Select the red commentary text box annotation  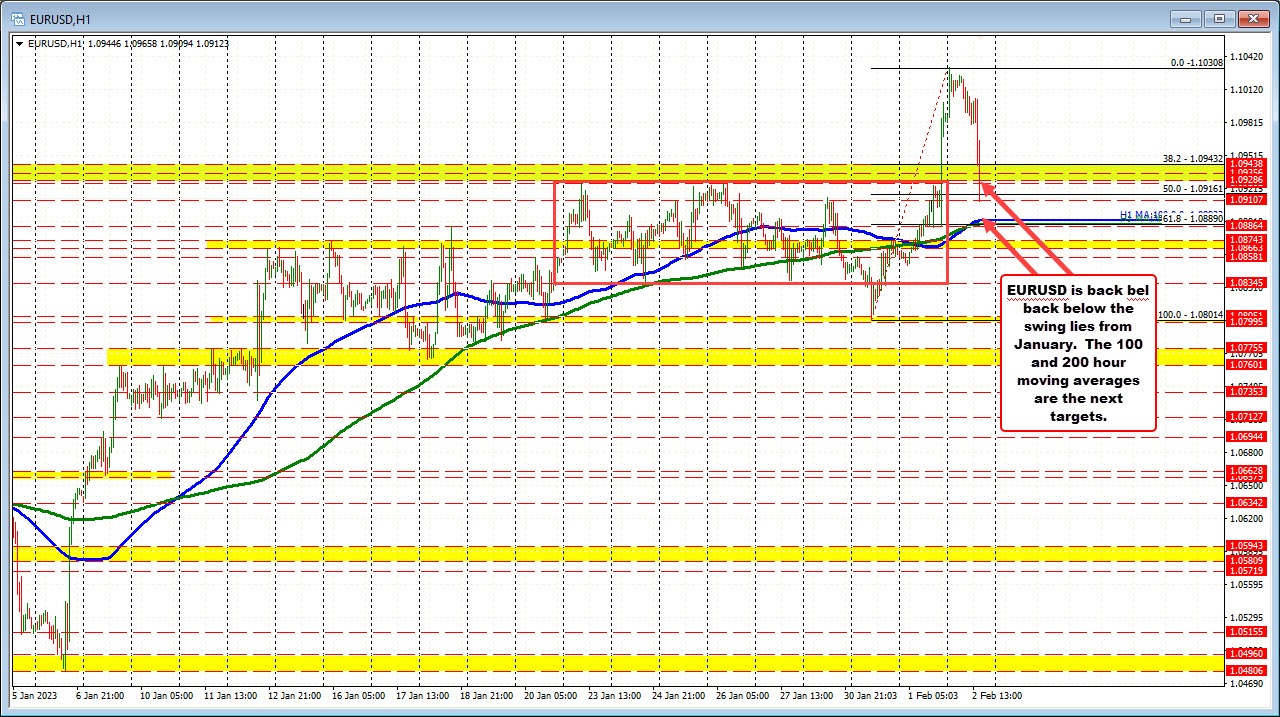[x=1078, y=353]
